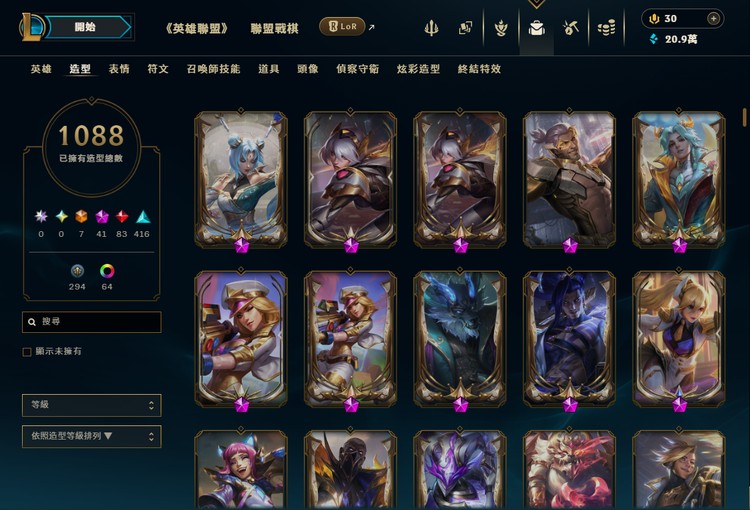Open the Store coins icon
This screenshot has height=510, width=750.
tap(607, 28)
